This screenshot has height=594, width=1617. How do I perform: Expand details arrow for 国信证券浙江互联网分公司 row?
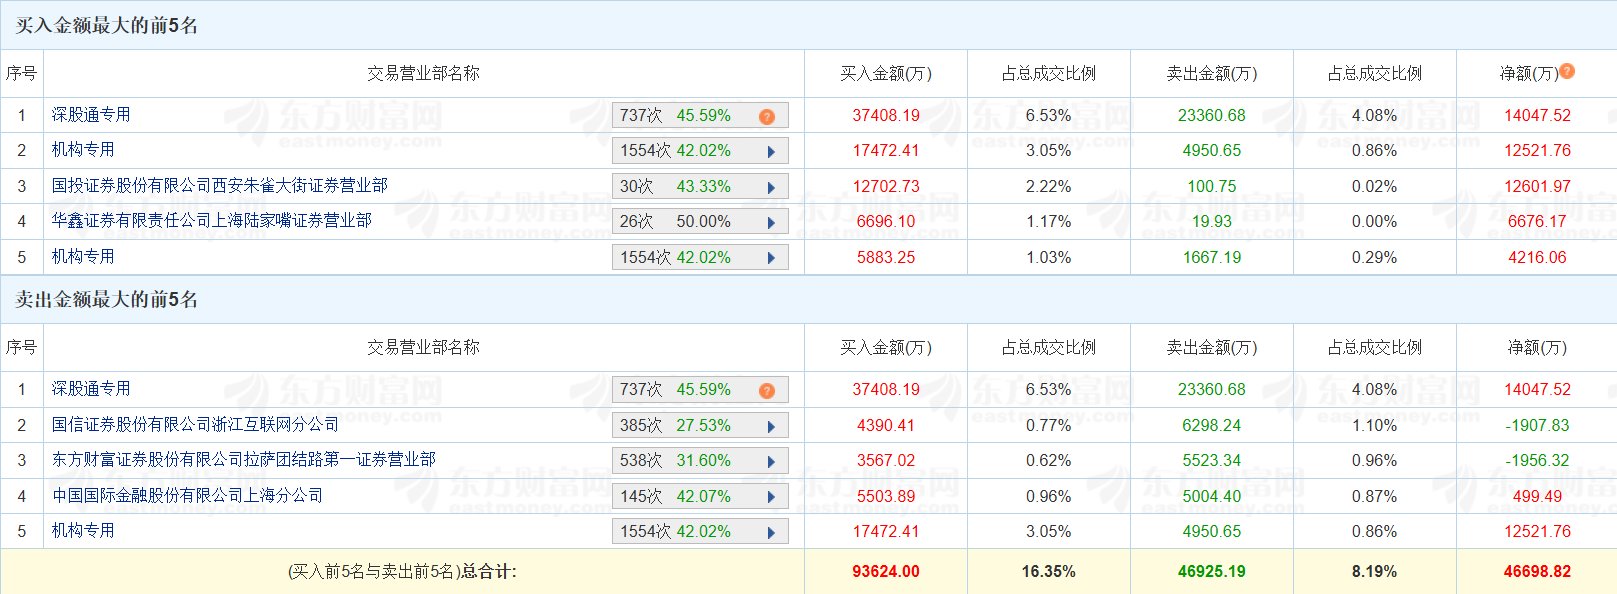[x=771, y=426]
